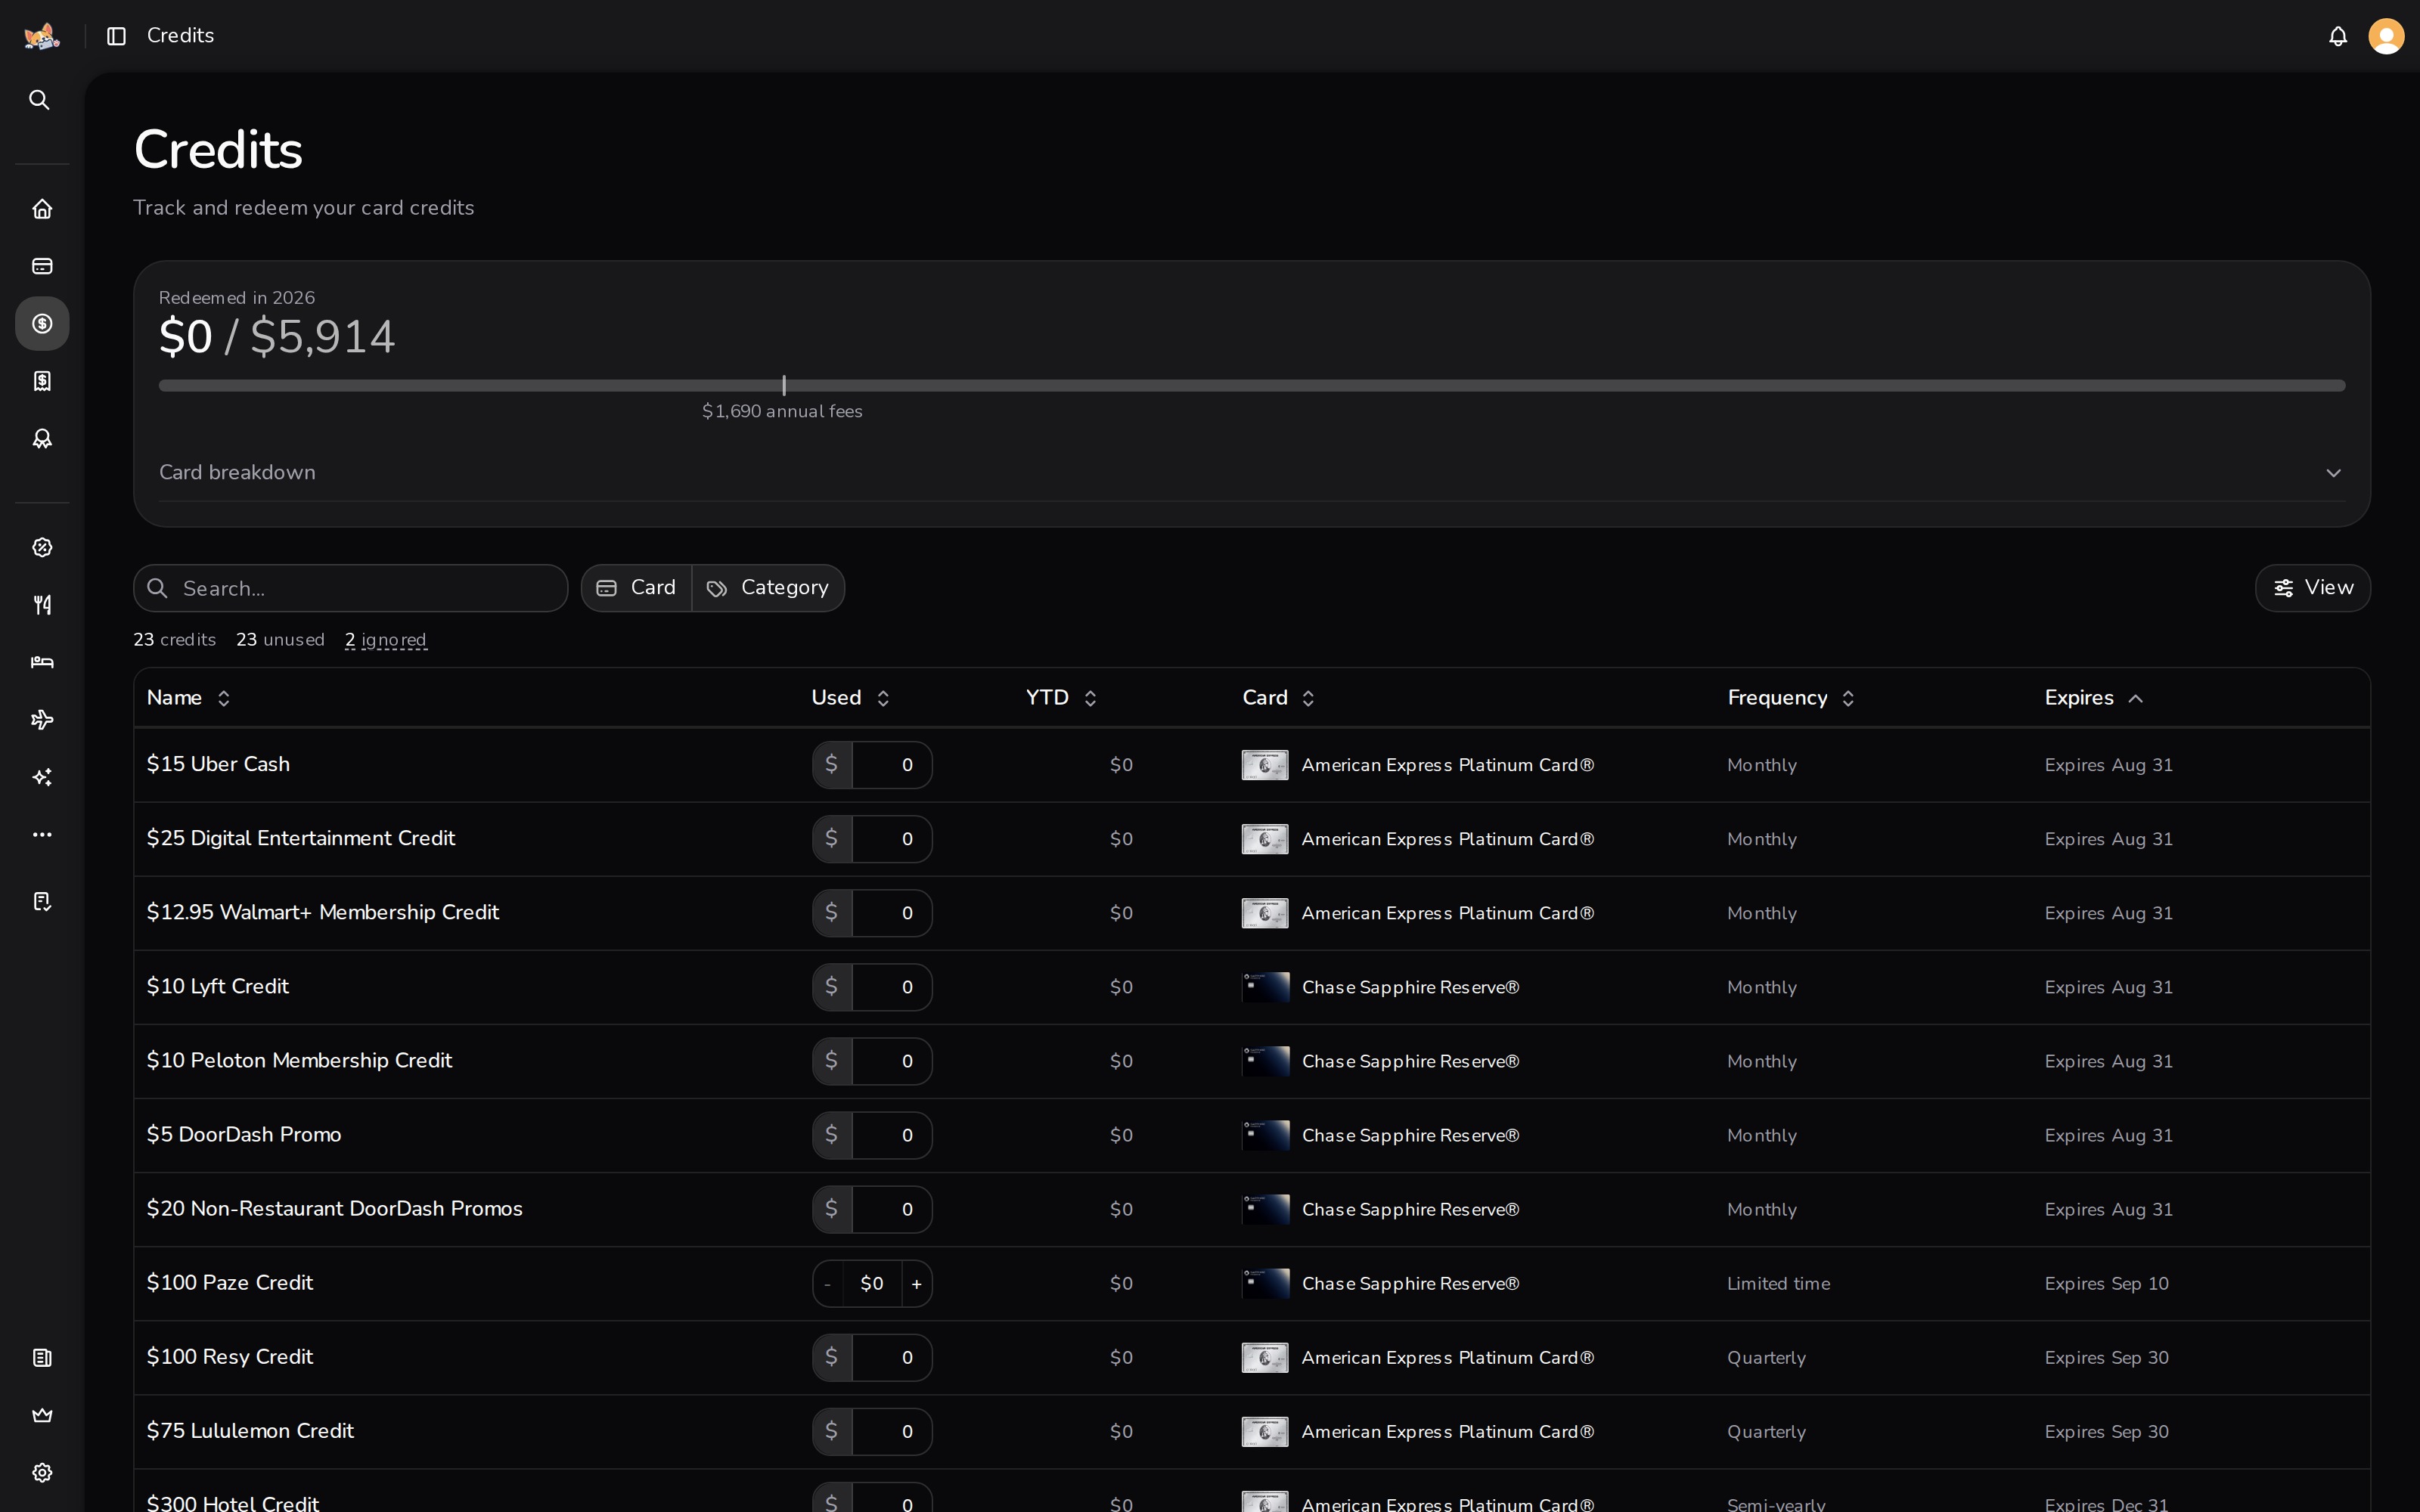The width and height of the screenshot is (2420, 1512).
Task: Sort by the Card column
Action: [1278, 698]
